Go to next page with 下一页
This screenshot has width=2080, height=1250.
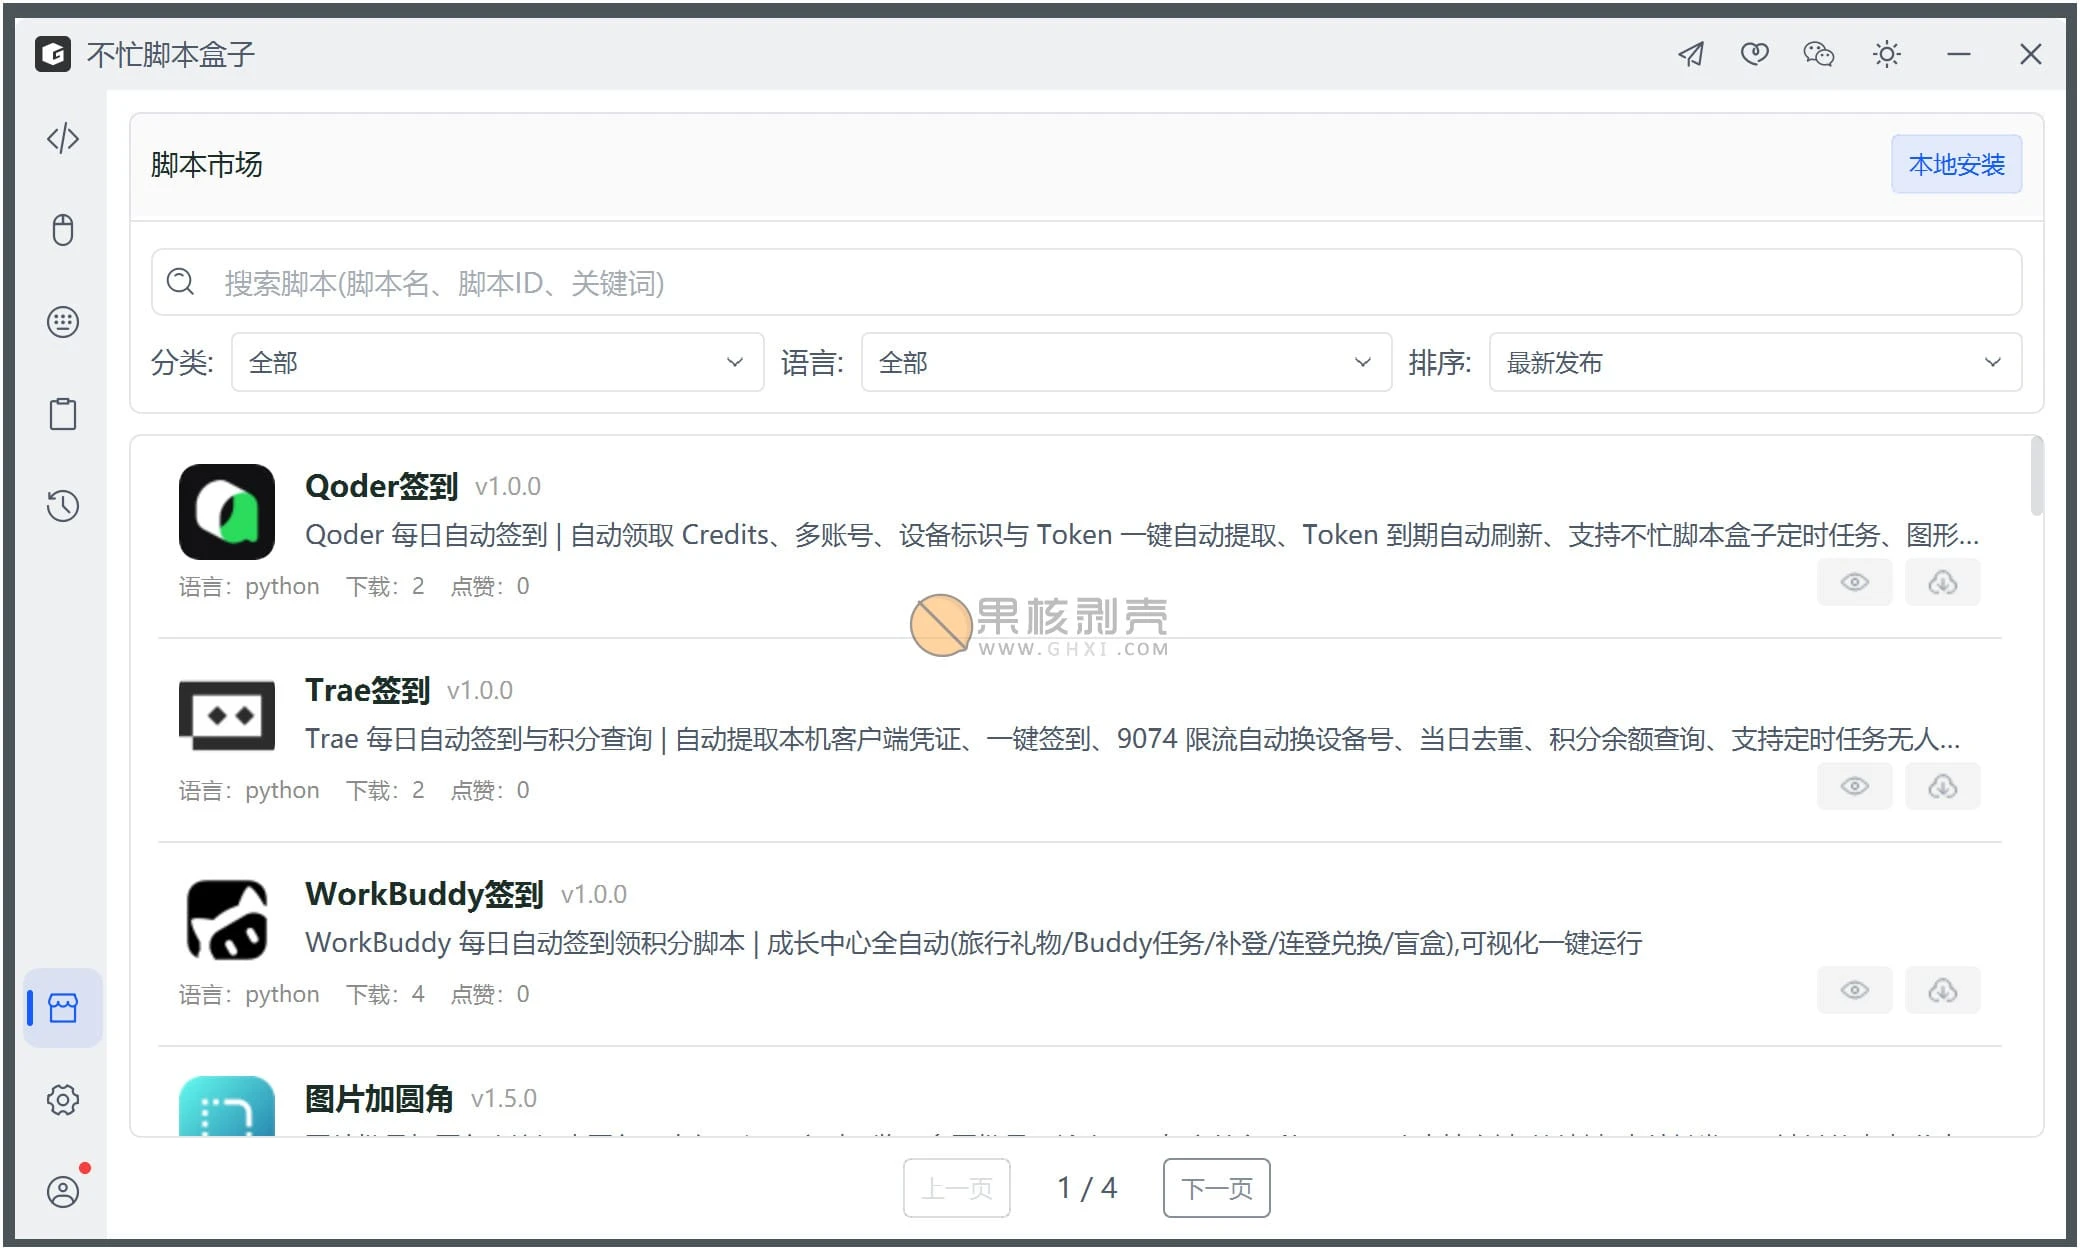click(x=1216, y=1188)
